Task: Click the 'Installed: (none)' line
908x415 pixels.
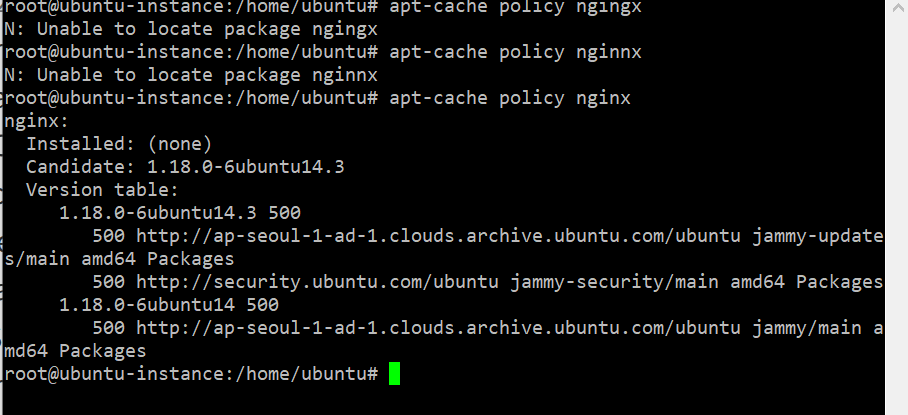Action: tap(119, 144)
